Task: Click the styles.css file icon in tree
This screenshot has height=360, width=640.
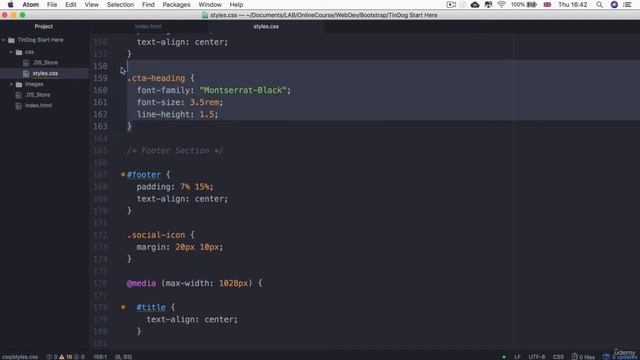Action: 26,73
